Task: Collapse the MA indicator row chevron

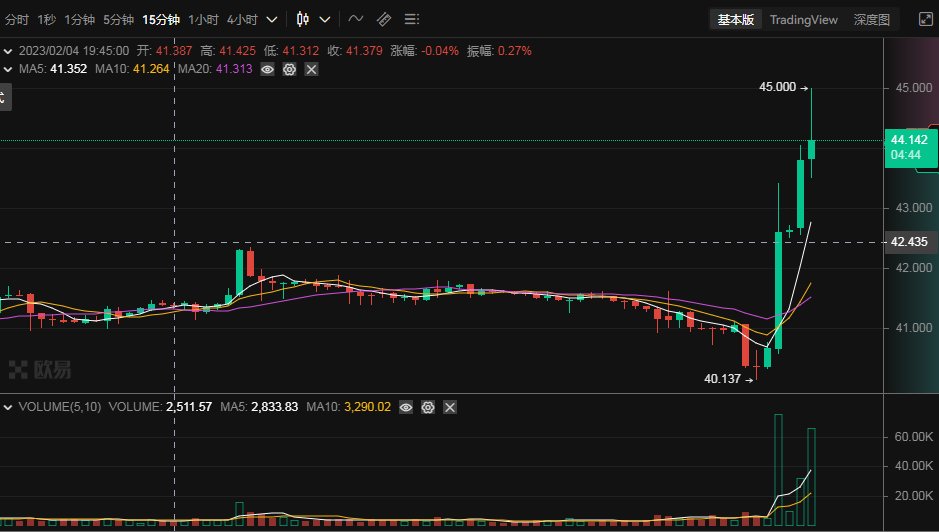Action: (8, 69)
